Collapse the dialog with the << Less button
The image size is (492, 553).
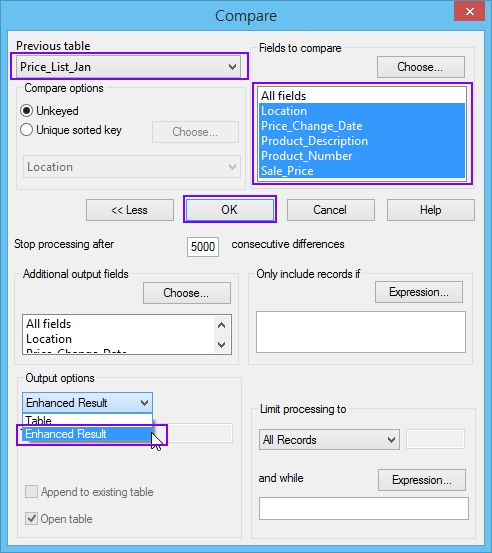tap(130, 210)
